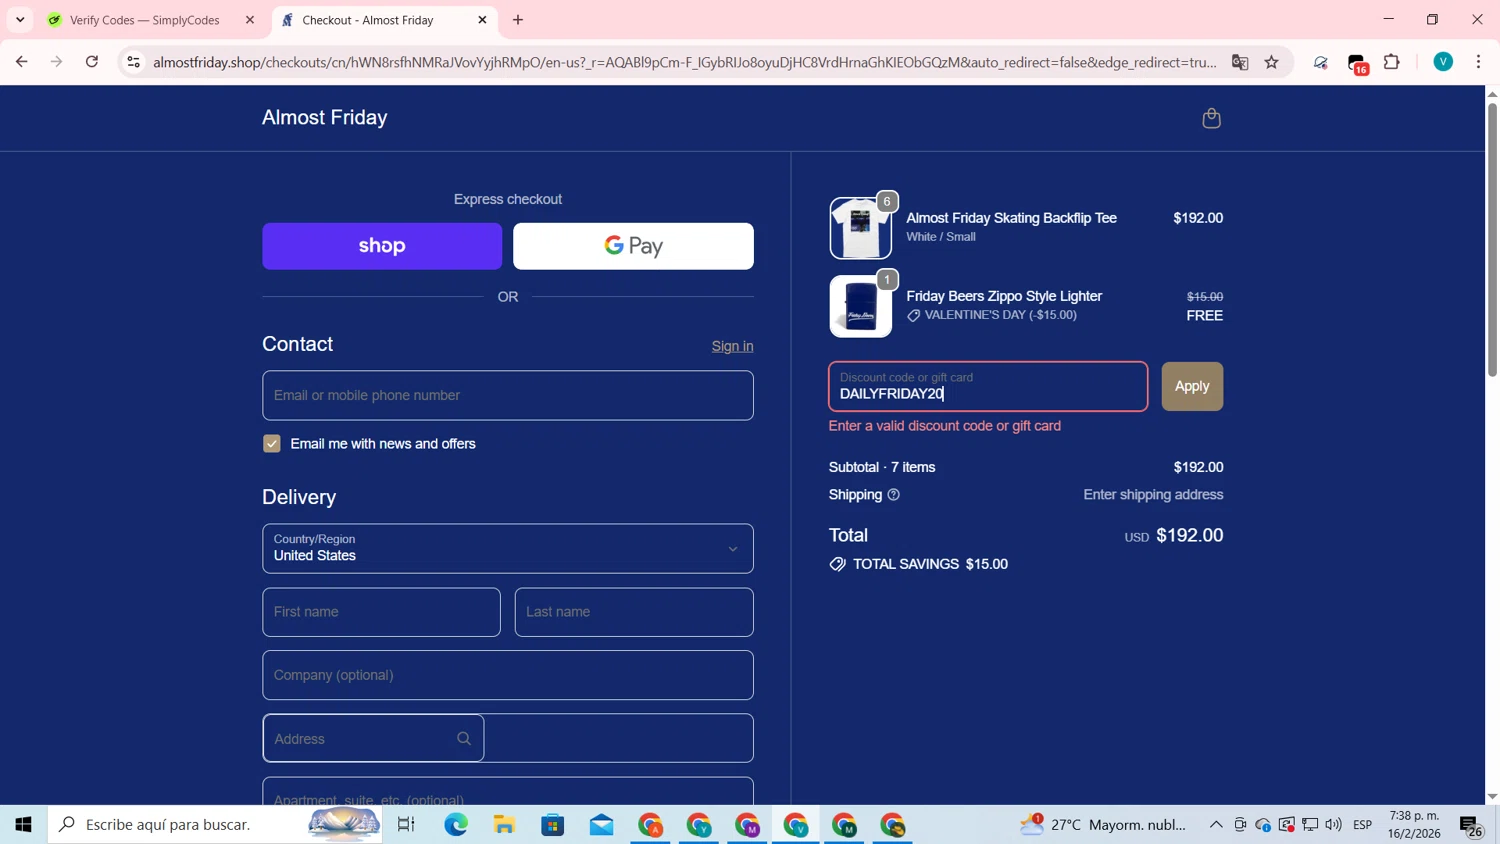Click the address search magnifier icon
The width and height of the screenshot is (1500, 844).
tap(464, 739)
